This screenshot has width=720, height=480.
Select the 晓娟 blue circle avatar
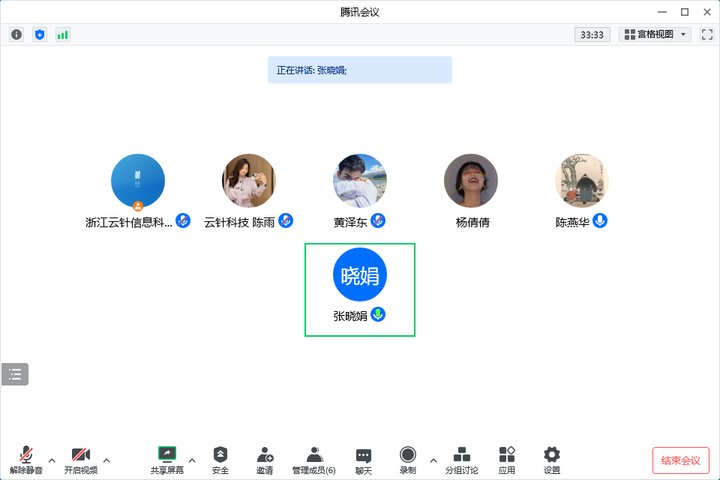(x=360, y=274)
